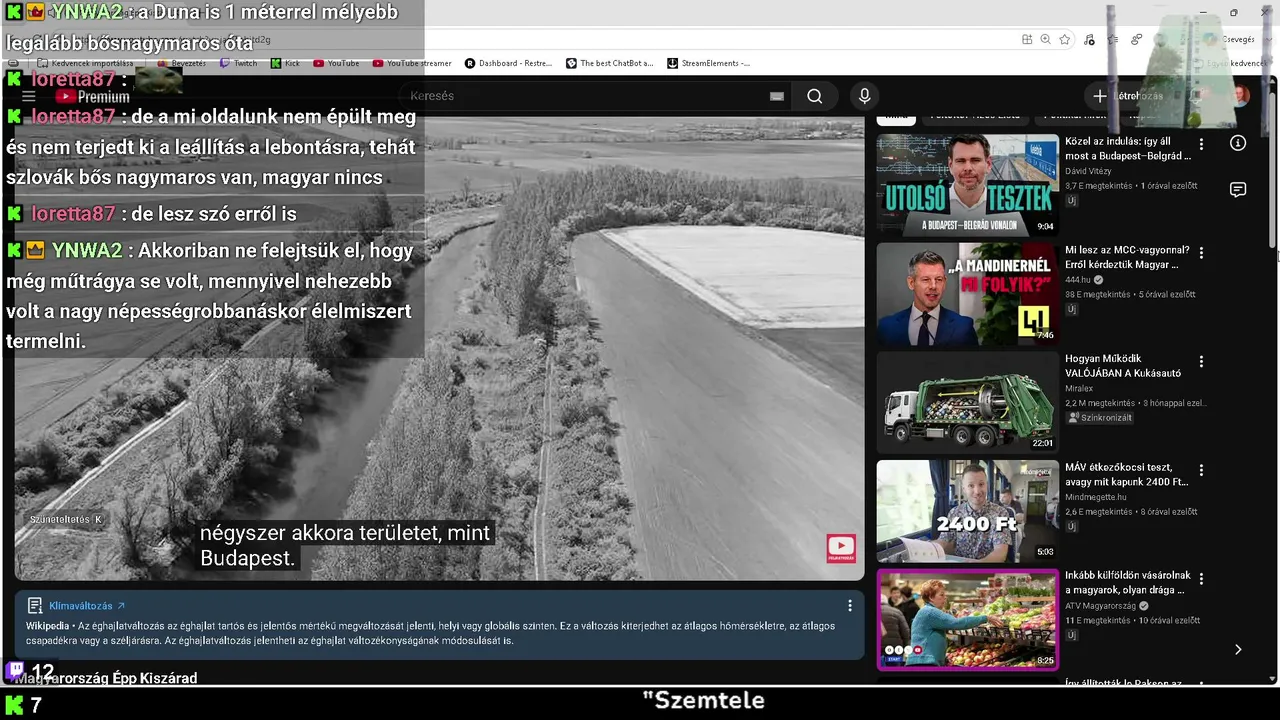Open the Dashboard - Restre... bookmark
This screenshot has height=720, width=1280.
(x=508, y=63)
